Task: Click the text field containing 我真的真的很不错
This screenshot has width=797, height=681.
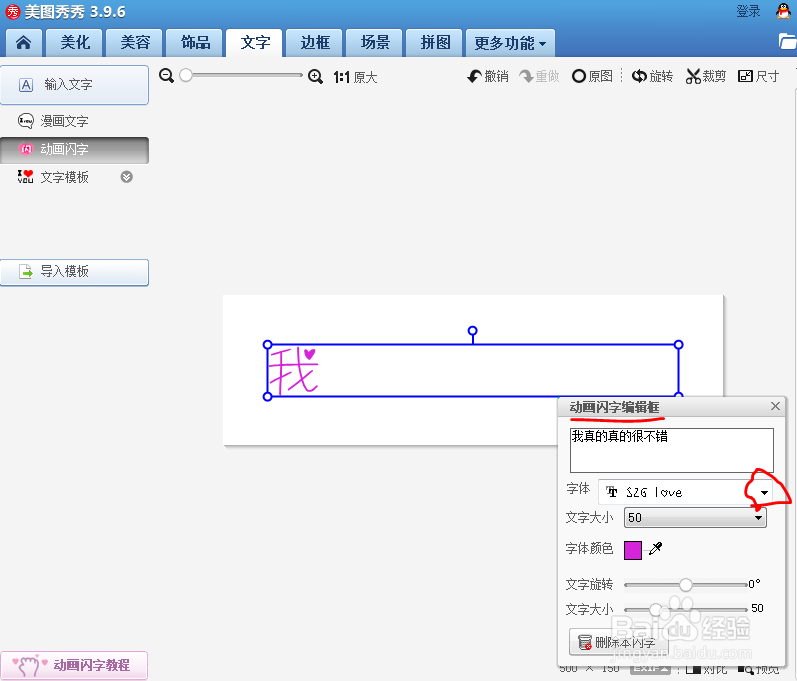Action: coord(671,450)
